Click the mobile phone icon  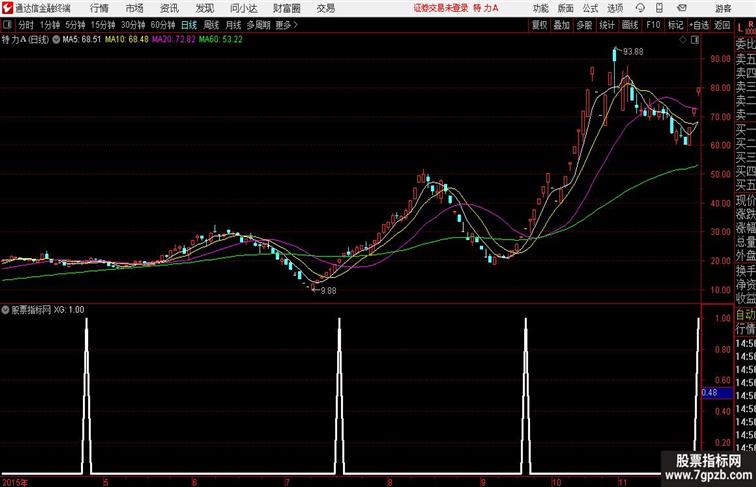(x=659, y=8)
